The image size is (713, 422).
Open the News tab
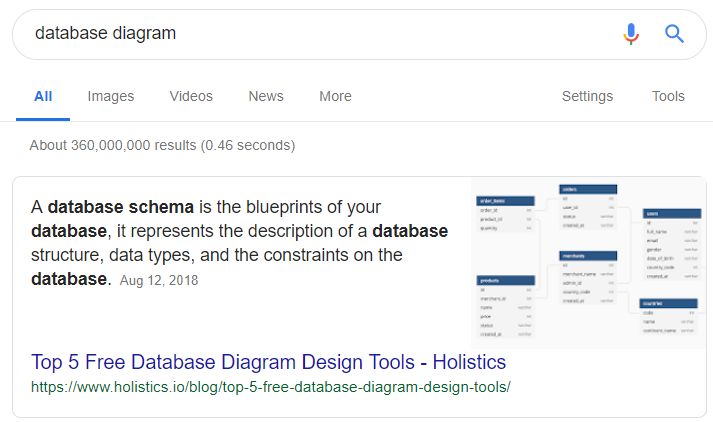pos(266,97)
